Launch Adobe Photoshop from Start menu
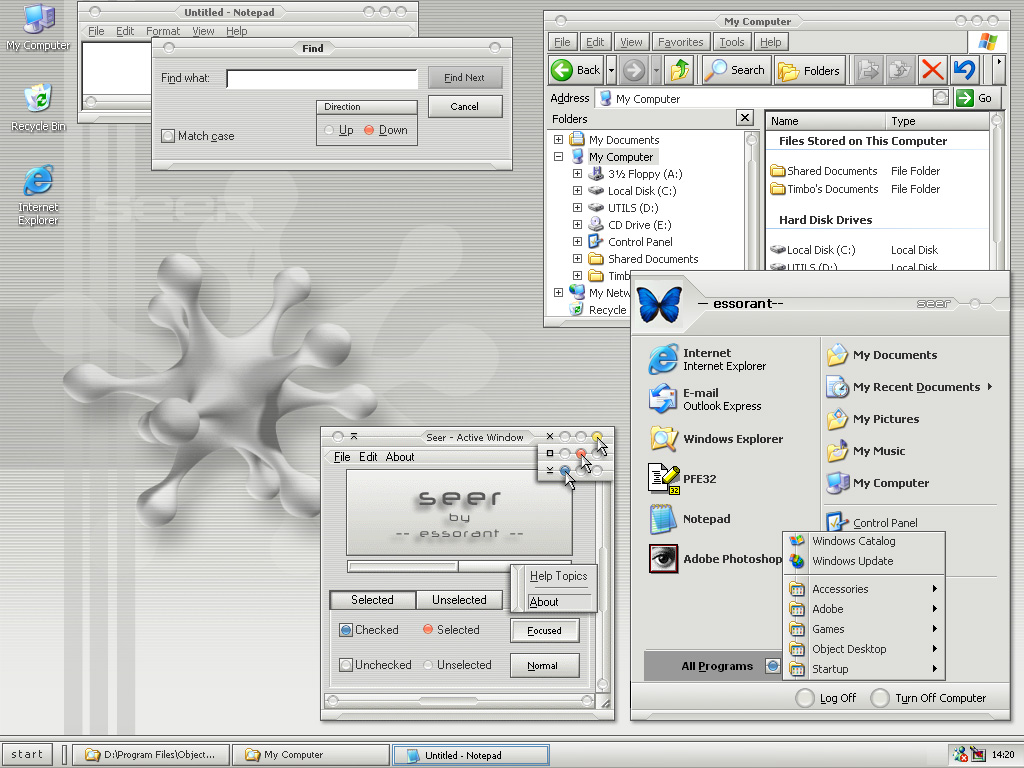1024x768 pixels. click(716, 559)
